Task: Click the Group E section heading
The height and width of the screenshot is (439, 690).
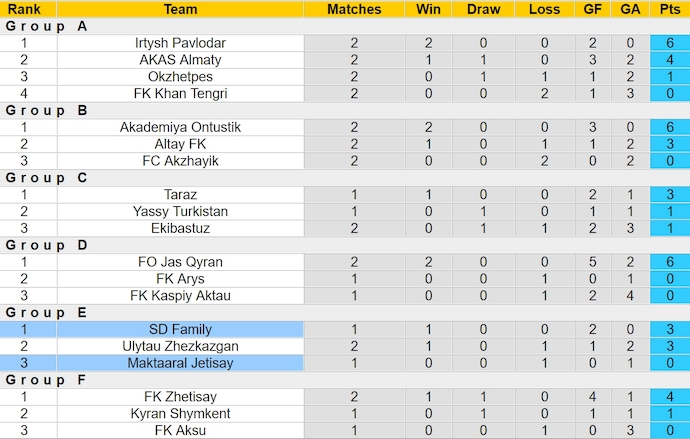Action: coord(46,312)
